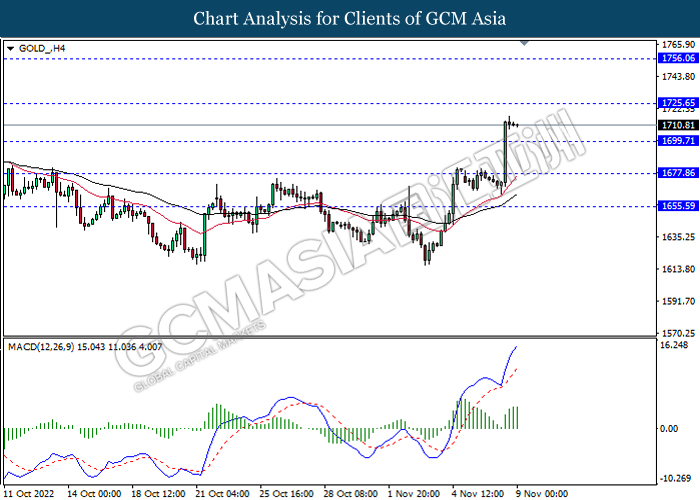Open the GOLD_,H4 symbol dropdown arrow
This screenshot has height=500, width=700.
tap(11, 48)
